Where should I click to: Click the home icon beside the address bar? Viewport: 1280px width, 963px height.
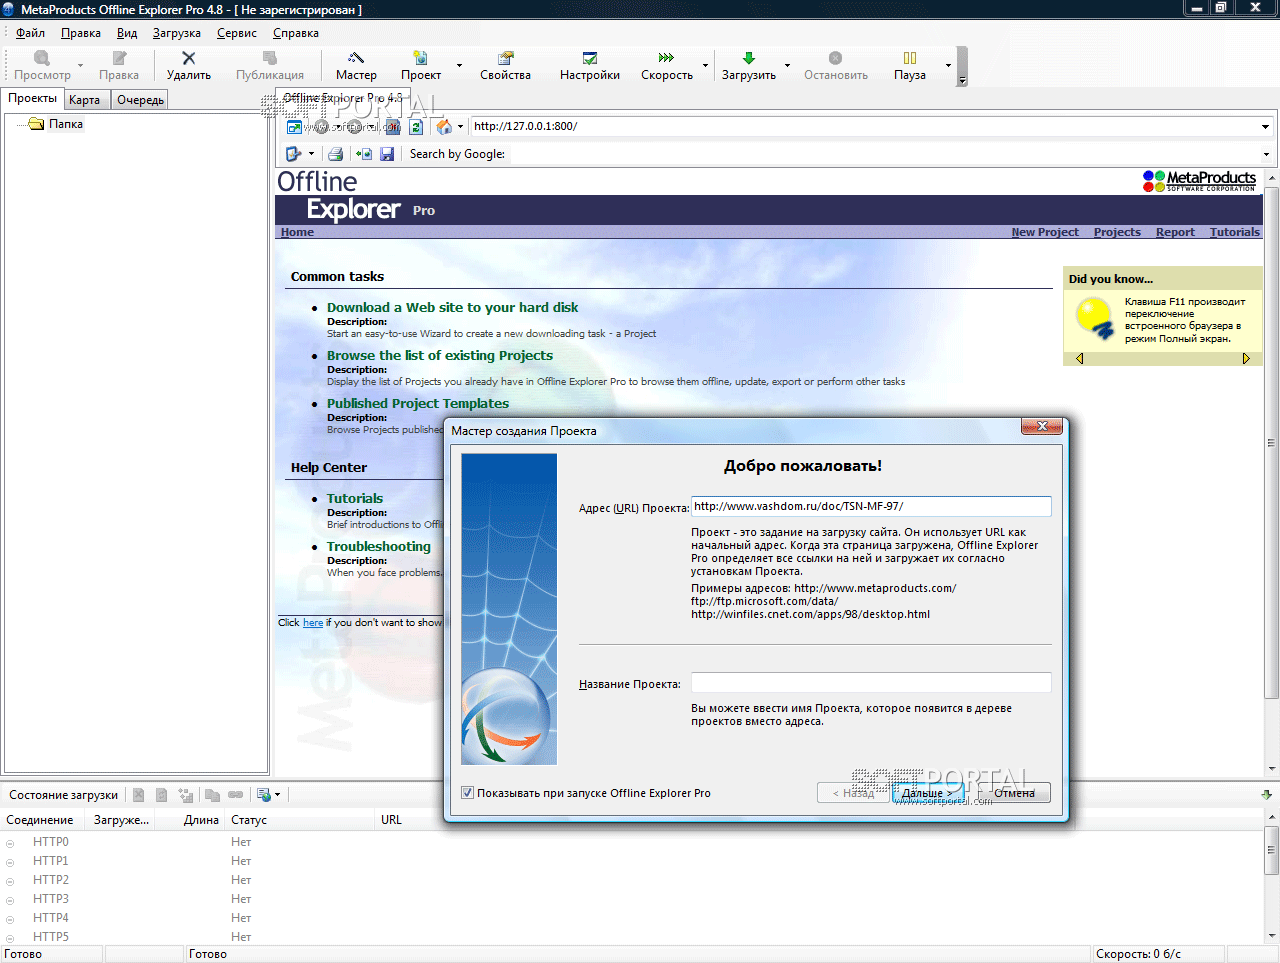(444, 127)
